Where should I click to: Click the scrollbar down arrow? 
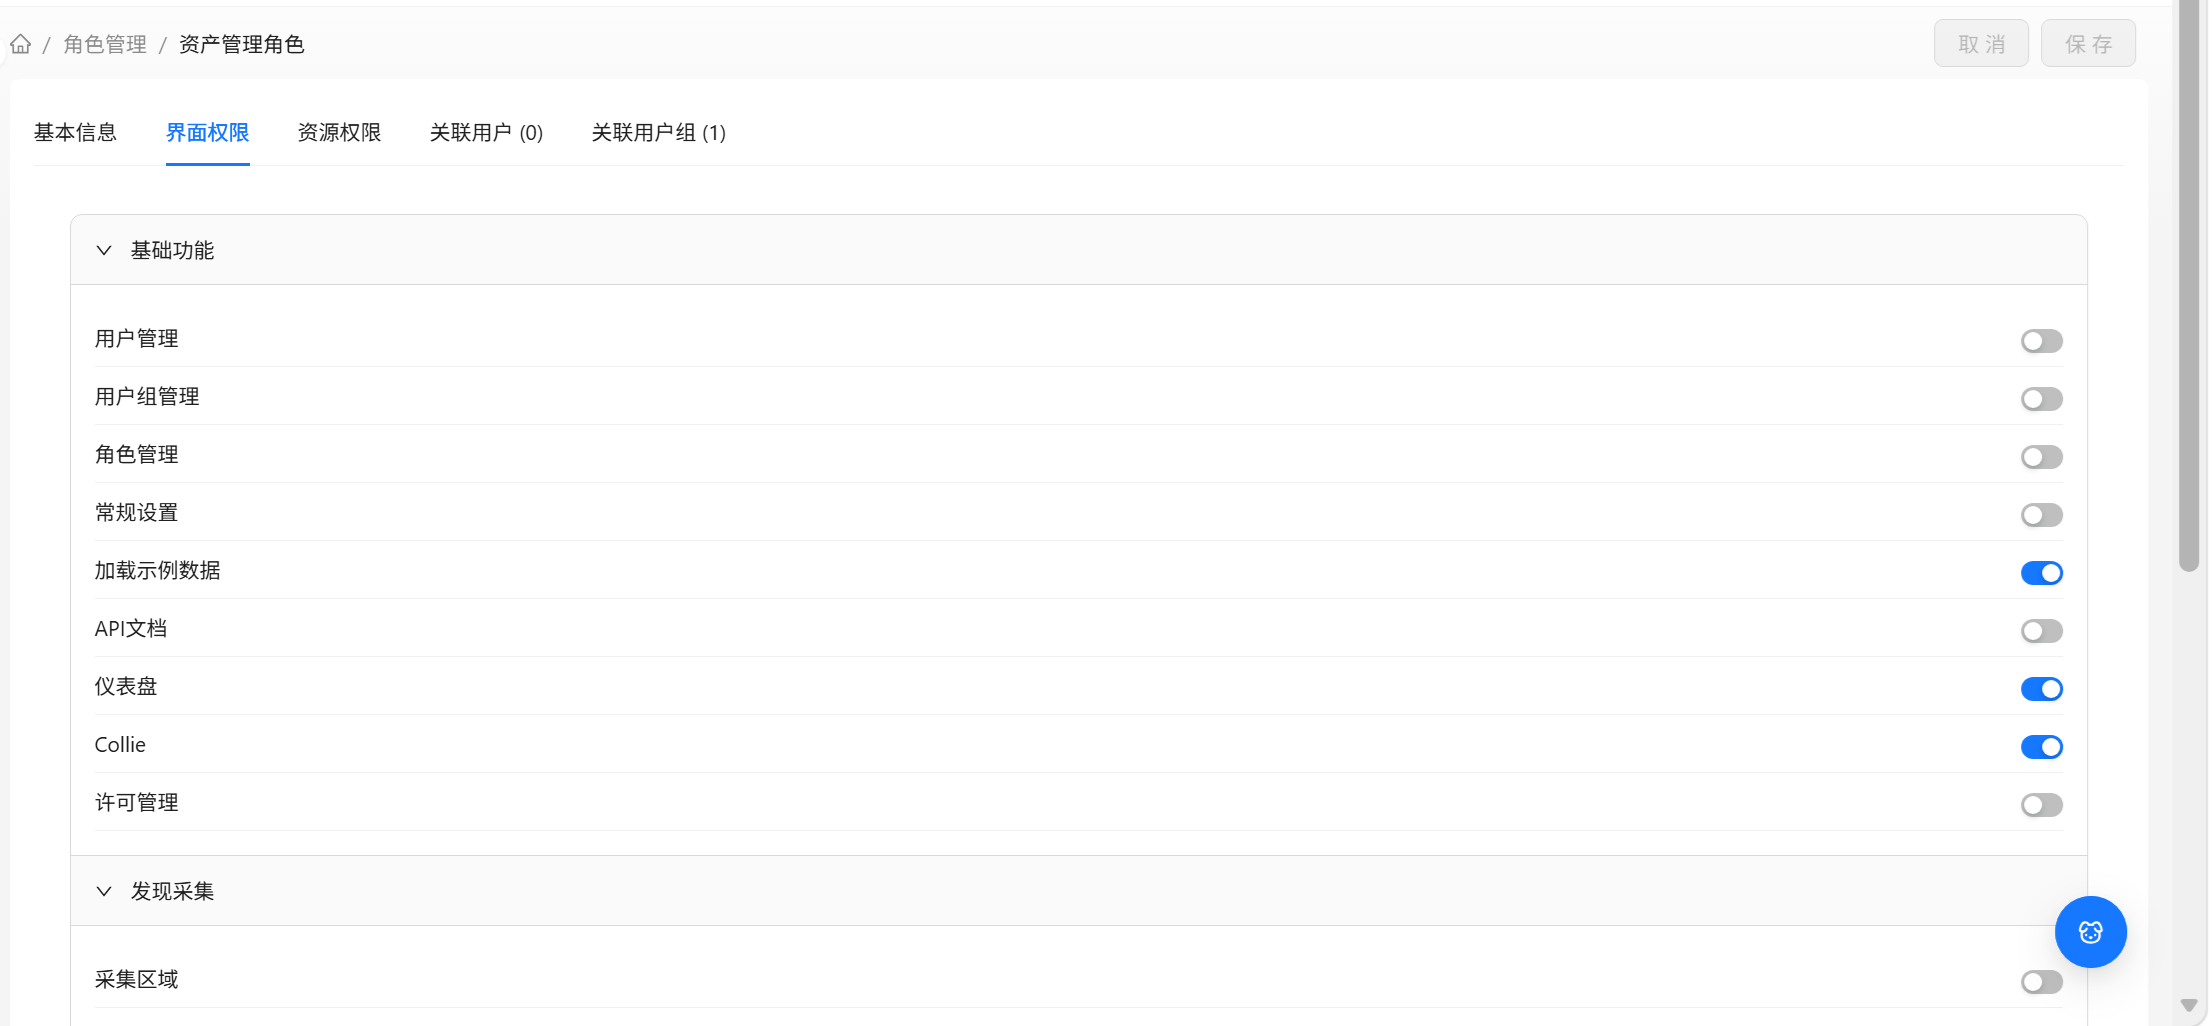(2188, 1005)
